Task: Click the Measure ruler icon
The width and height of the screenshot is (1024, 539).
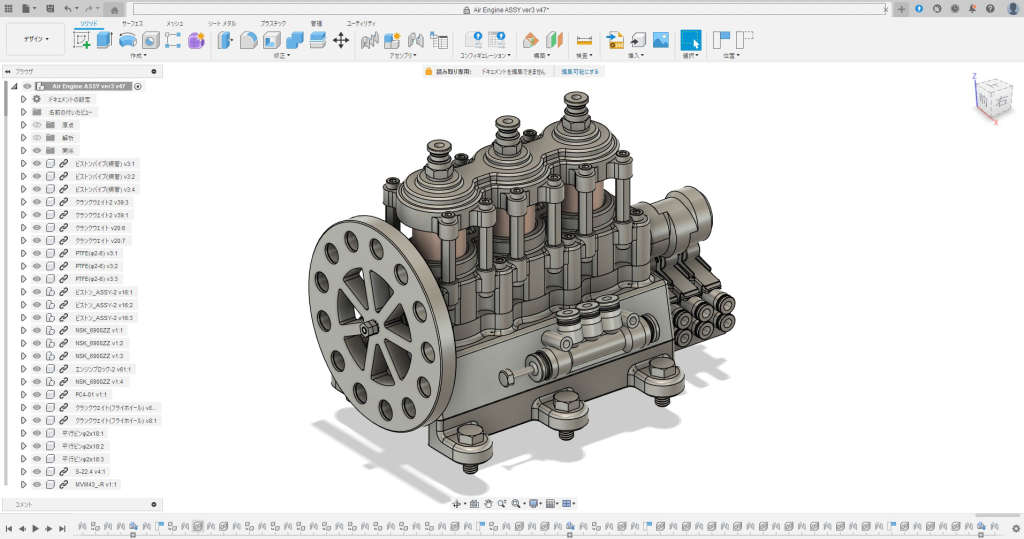Action: (x=585, y=40)
